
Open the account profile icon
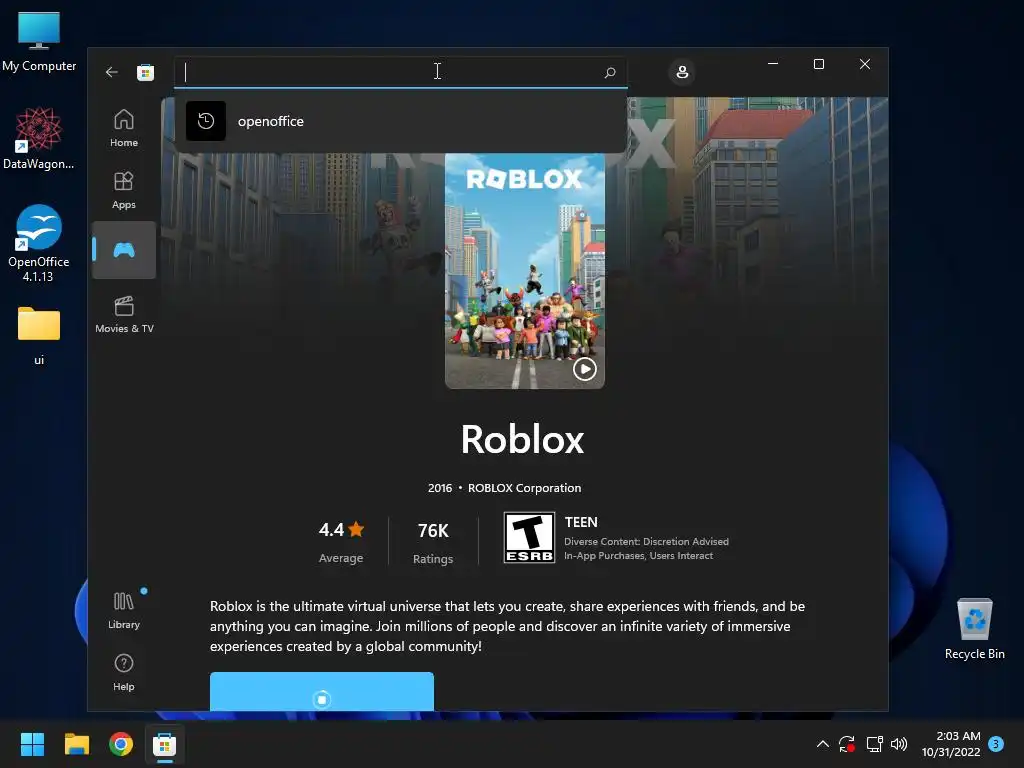[682, 72]
